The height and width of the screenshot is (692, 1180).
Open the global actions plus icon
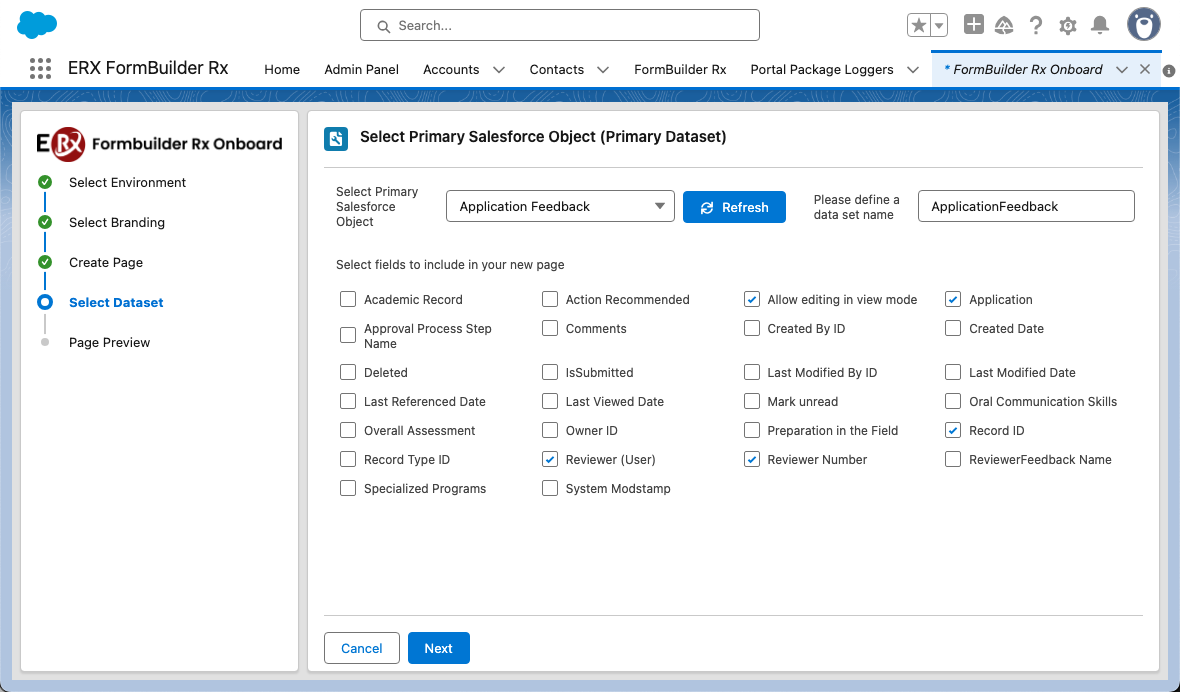coord(973,25)
